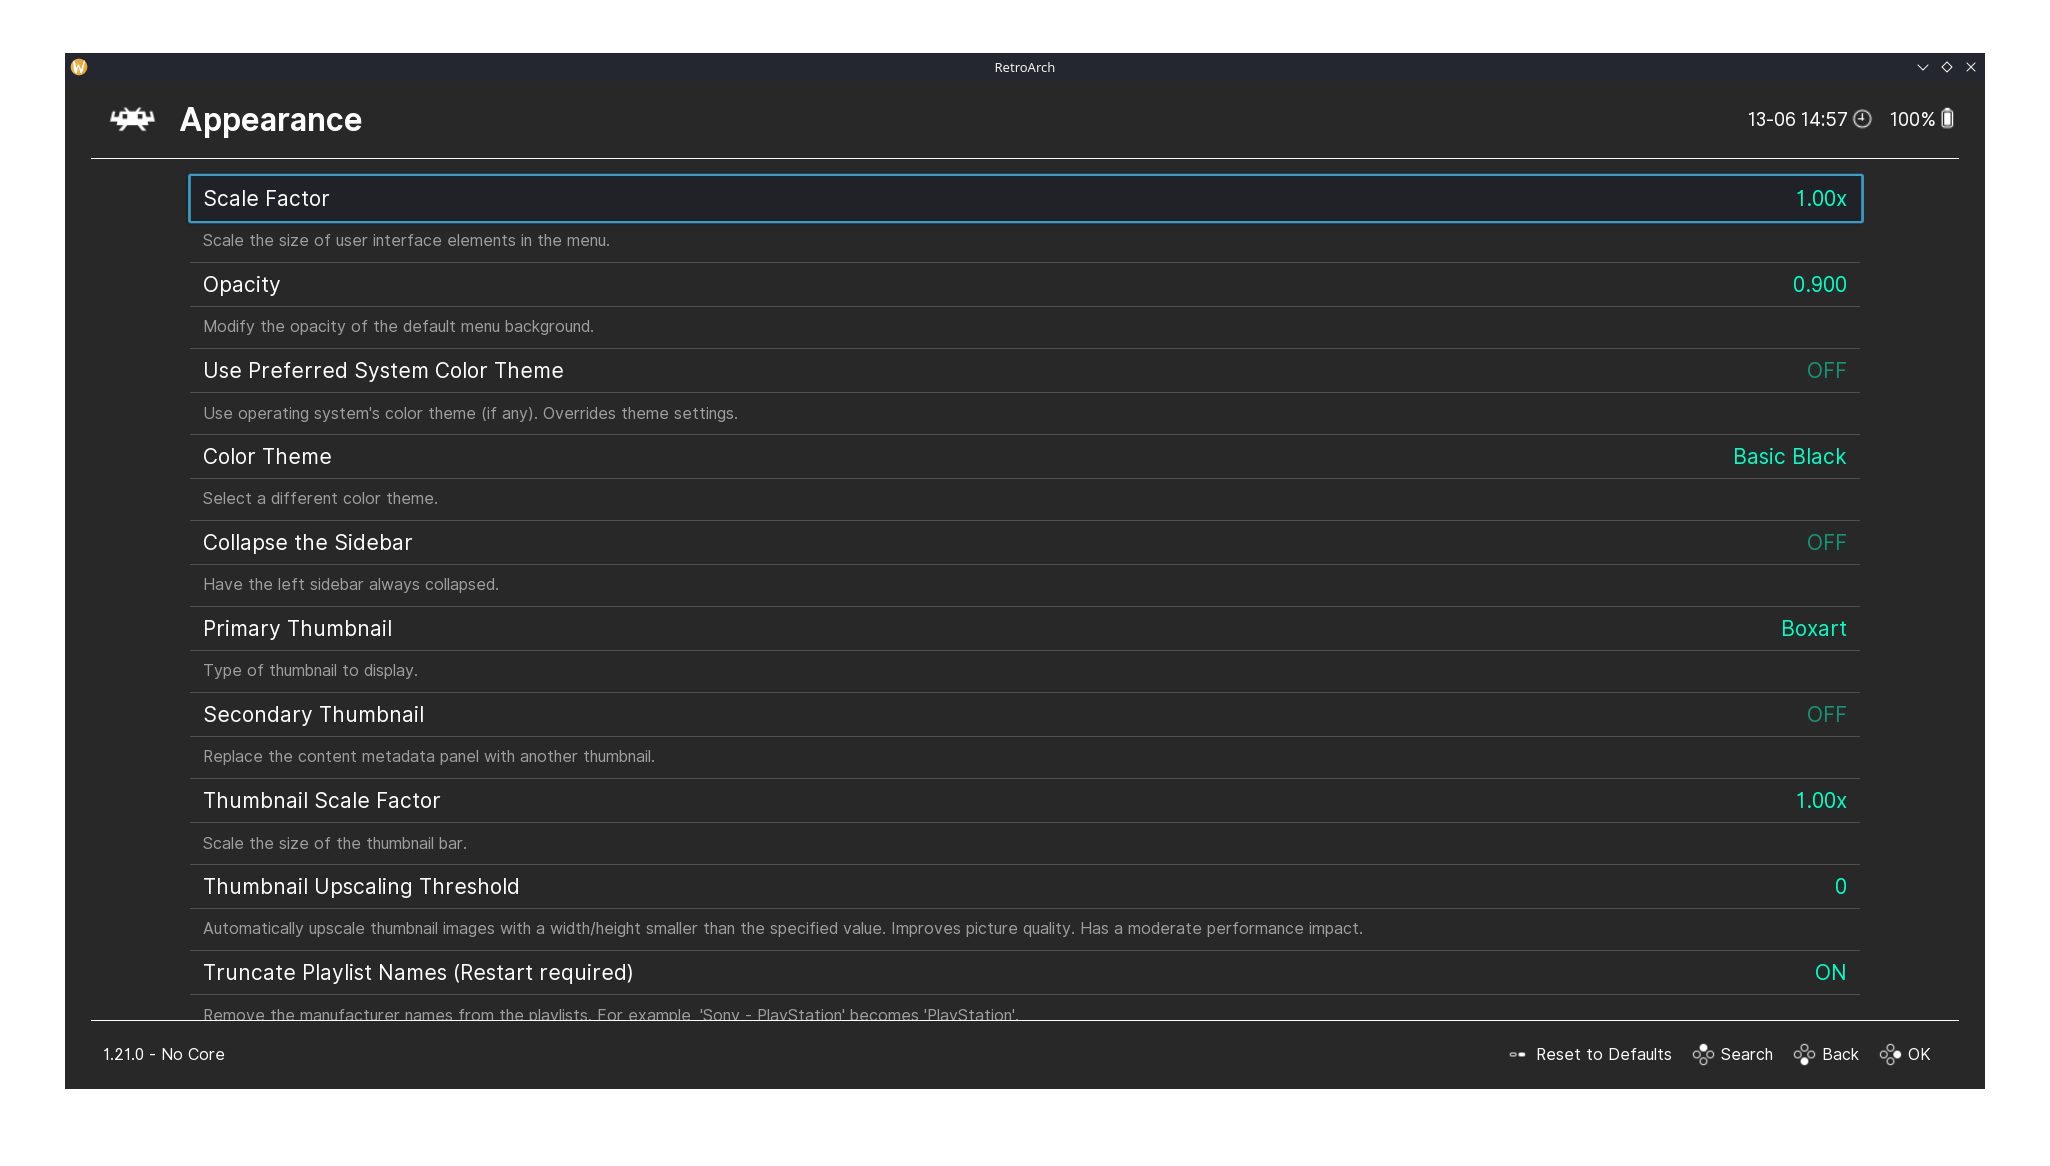Toggle Collapse the Sidebar setting
Viewport: 2050px width, 1166px height.
point(1024,543)
